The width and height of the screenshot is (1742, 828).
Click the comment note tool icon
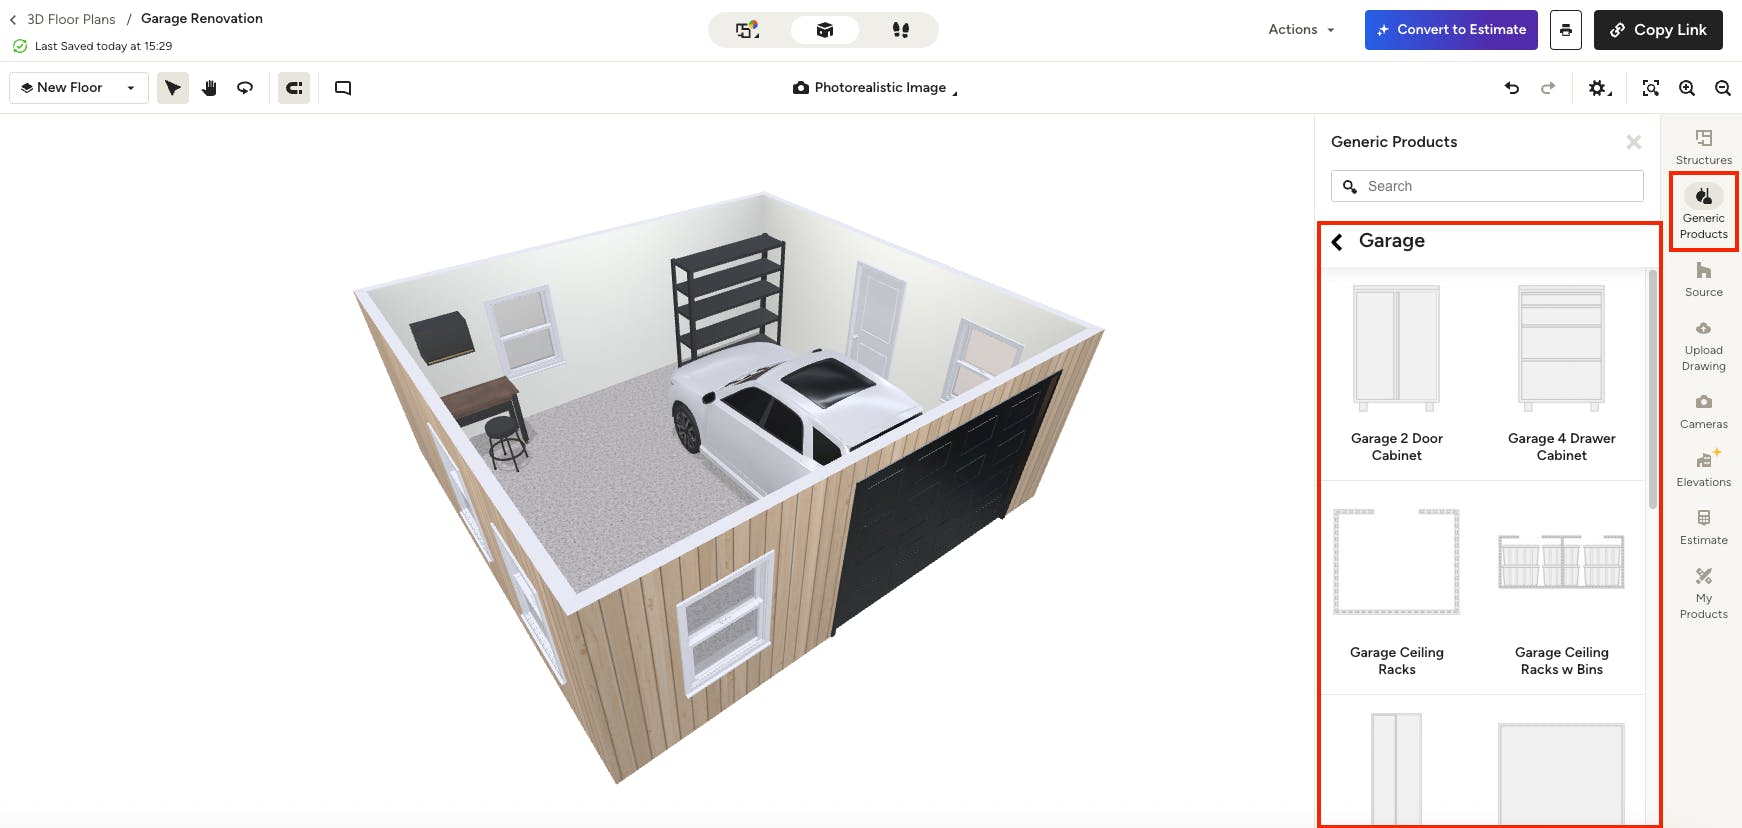343,88
